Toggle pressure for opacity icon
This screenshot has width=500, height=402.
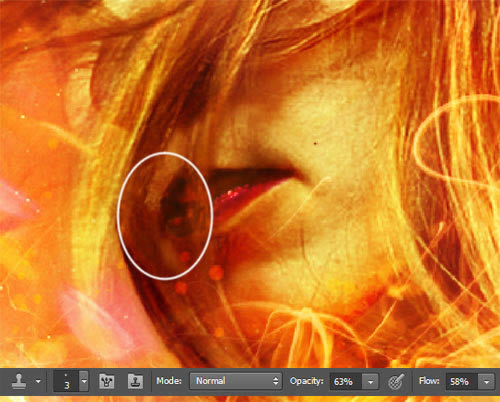397,381
